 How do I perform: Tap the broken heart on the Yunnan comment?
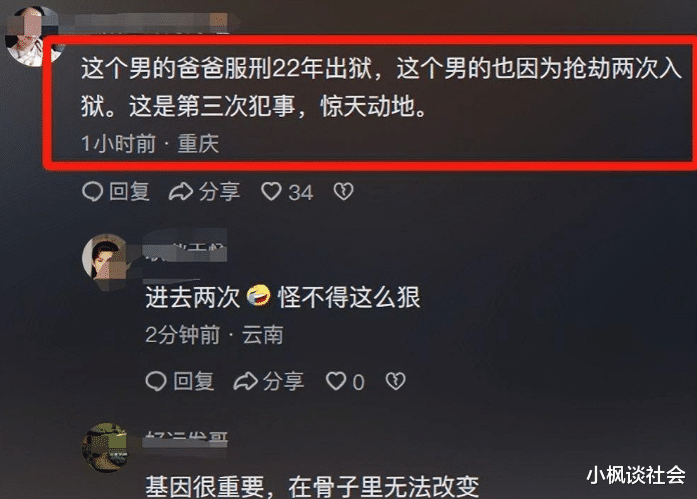coord(396,381)
